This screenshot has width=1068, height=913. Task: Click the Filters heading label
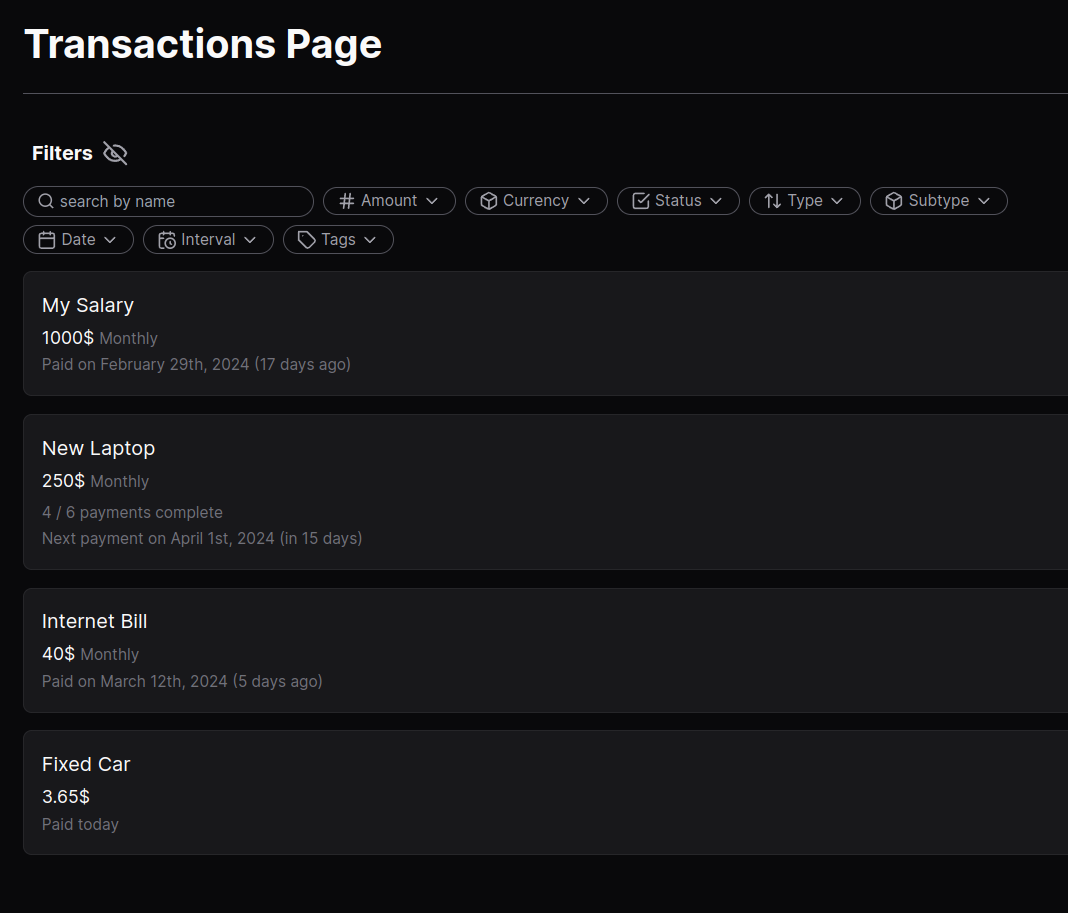62,153
